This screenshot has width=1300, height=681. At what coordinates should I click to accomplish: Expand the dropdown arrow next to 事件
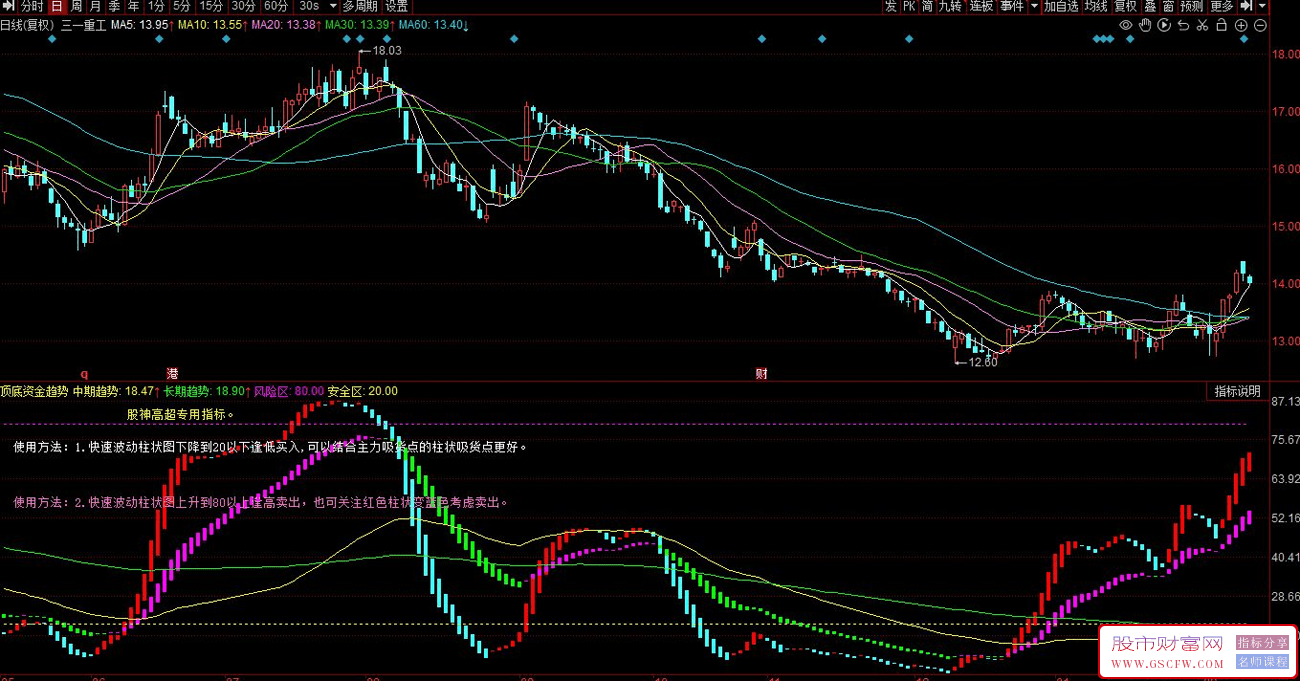pos(1034,6)
